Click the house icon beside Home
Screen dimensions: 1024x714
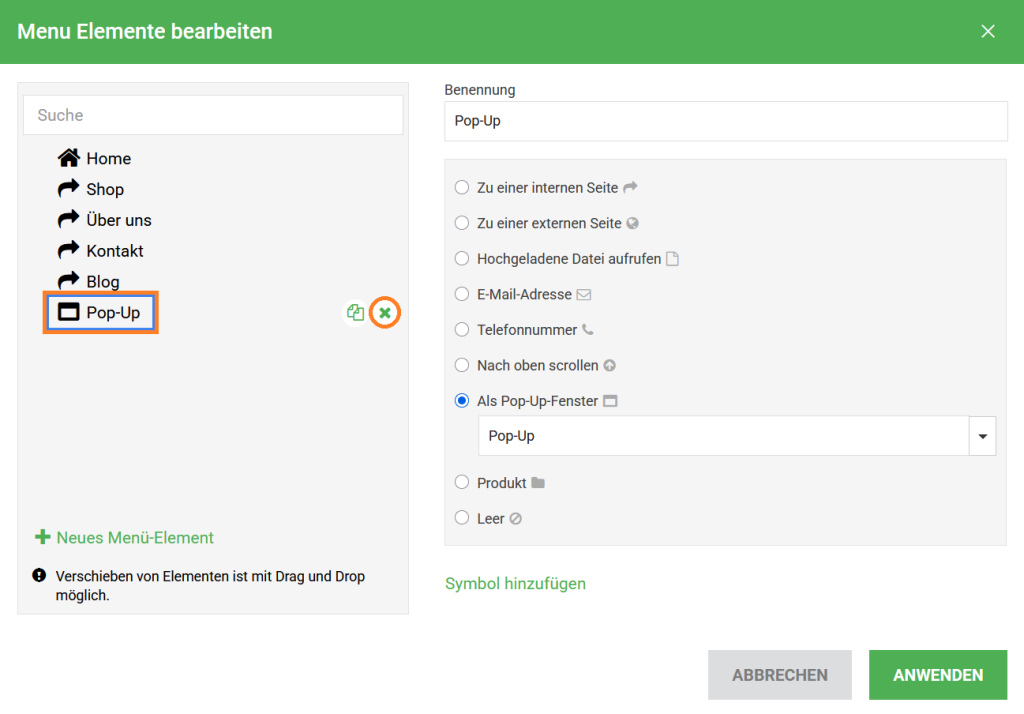coord(68,158)
